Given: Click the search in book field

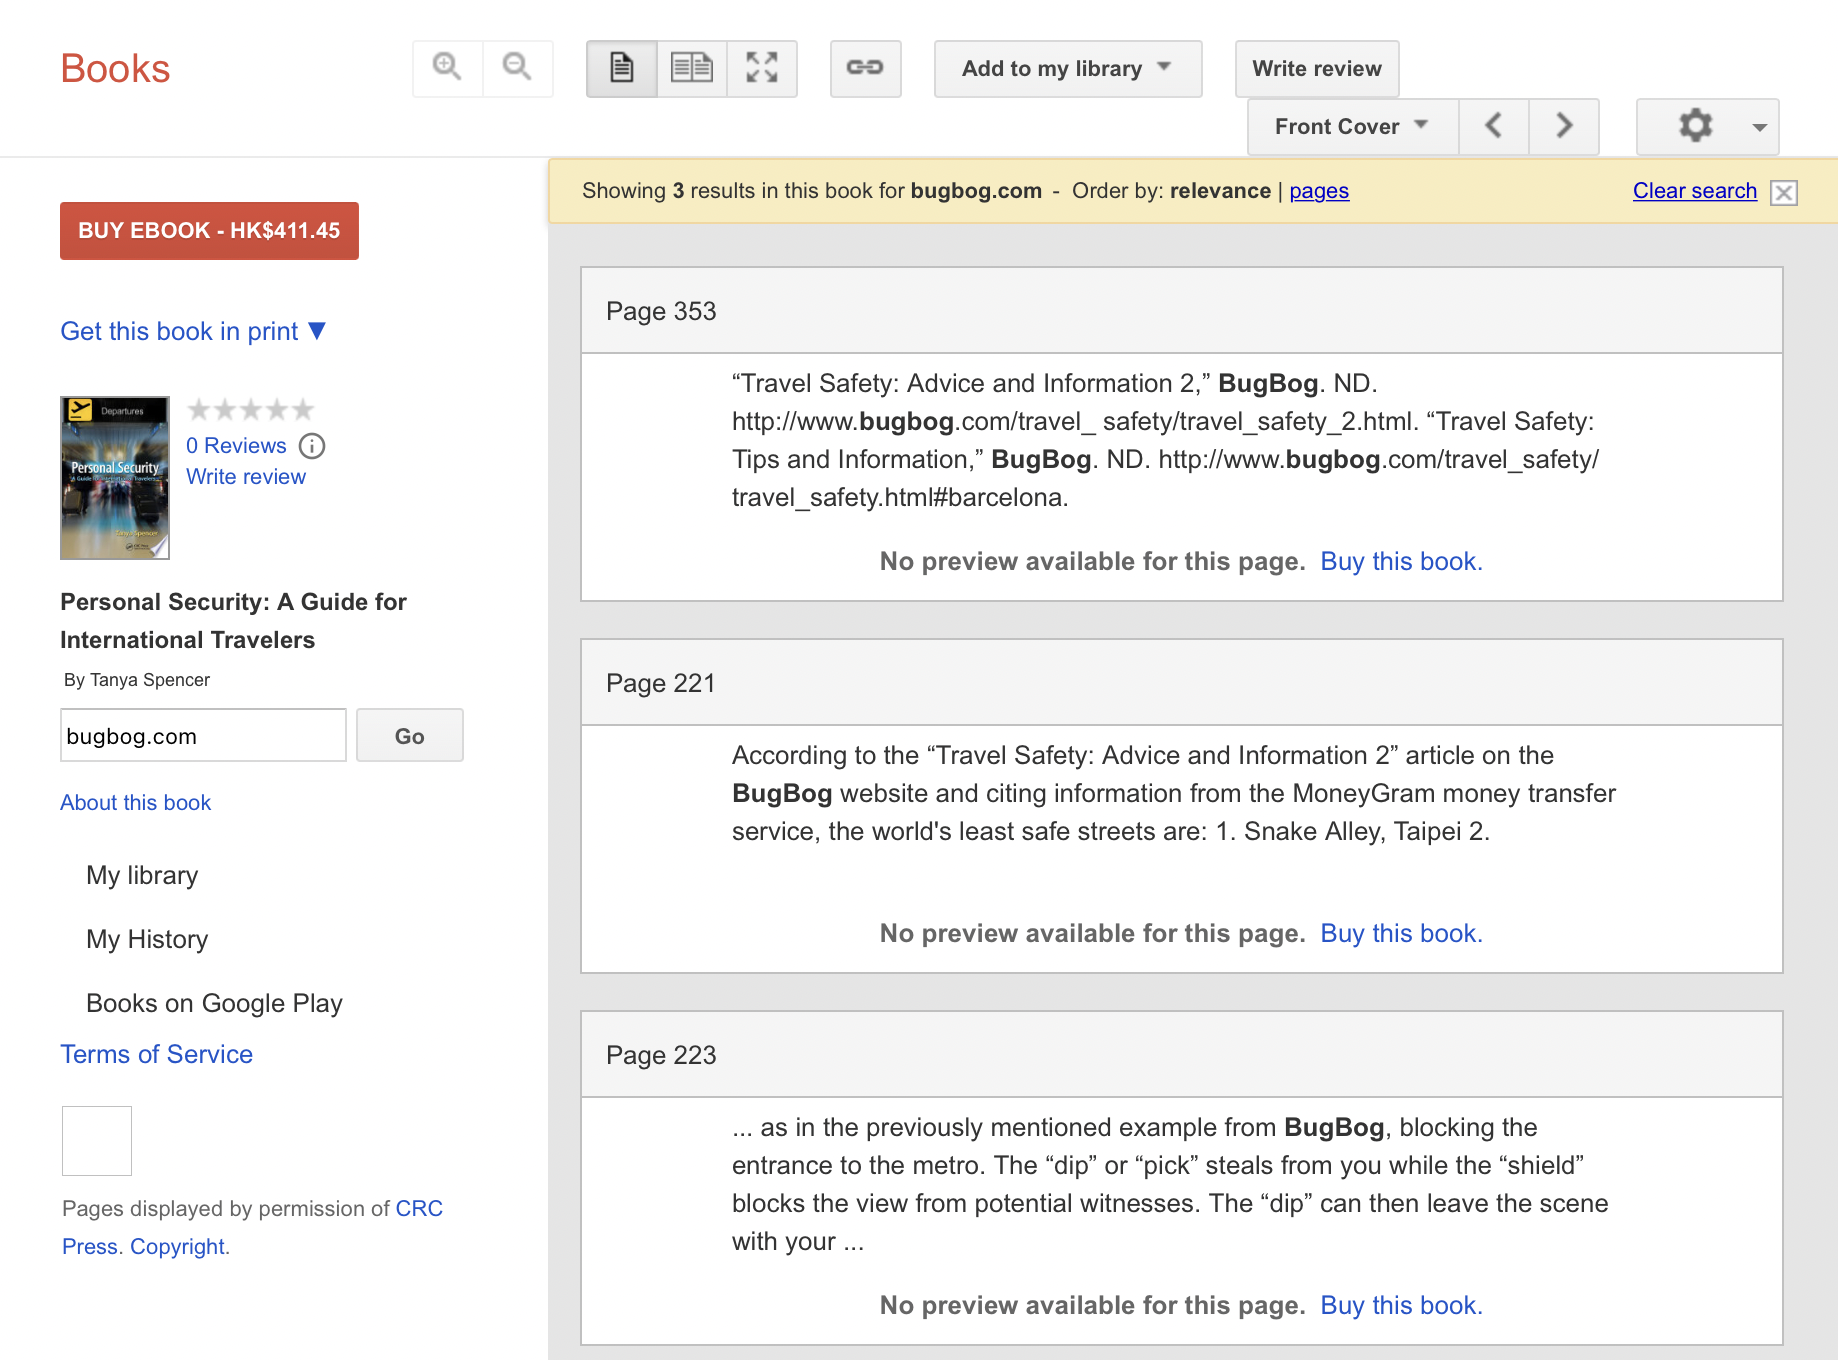Looking at the screenshot, I should [203, 736].
